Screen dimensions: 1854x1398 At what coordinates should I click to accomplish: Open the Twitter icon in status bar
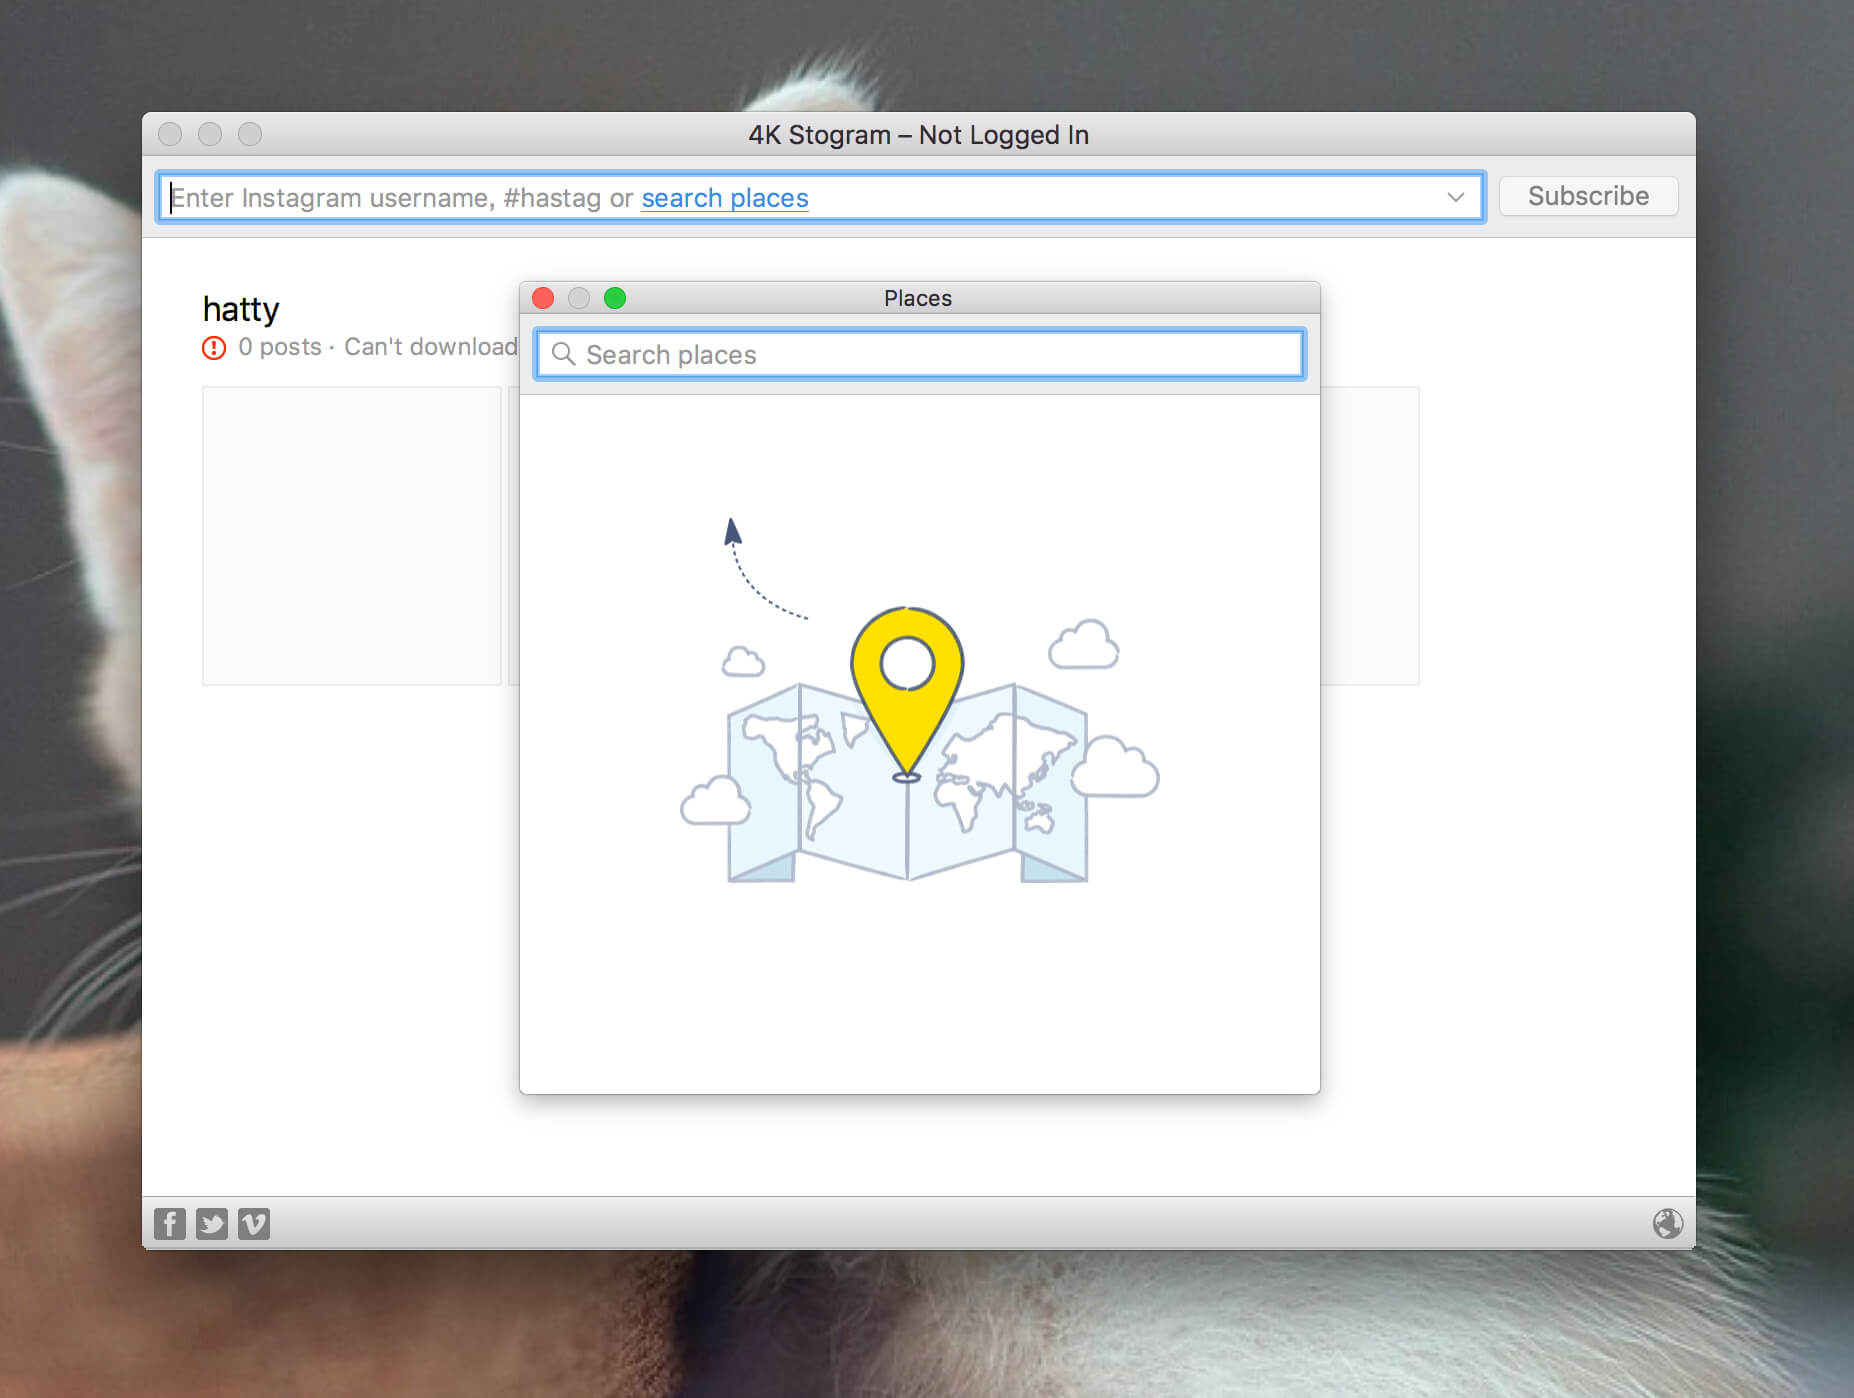(212, 1223)
